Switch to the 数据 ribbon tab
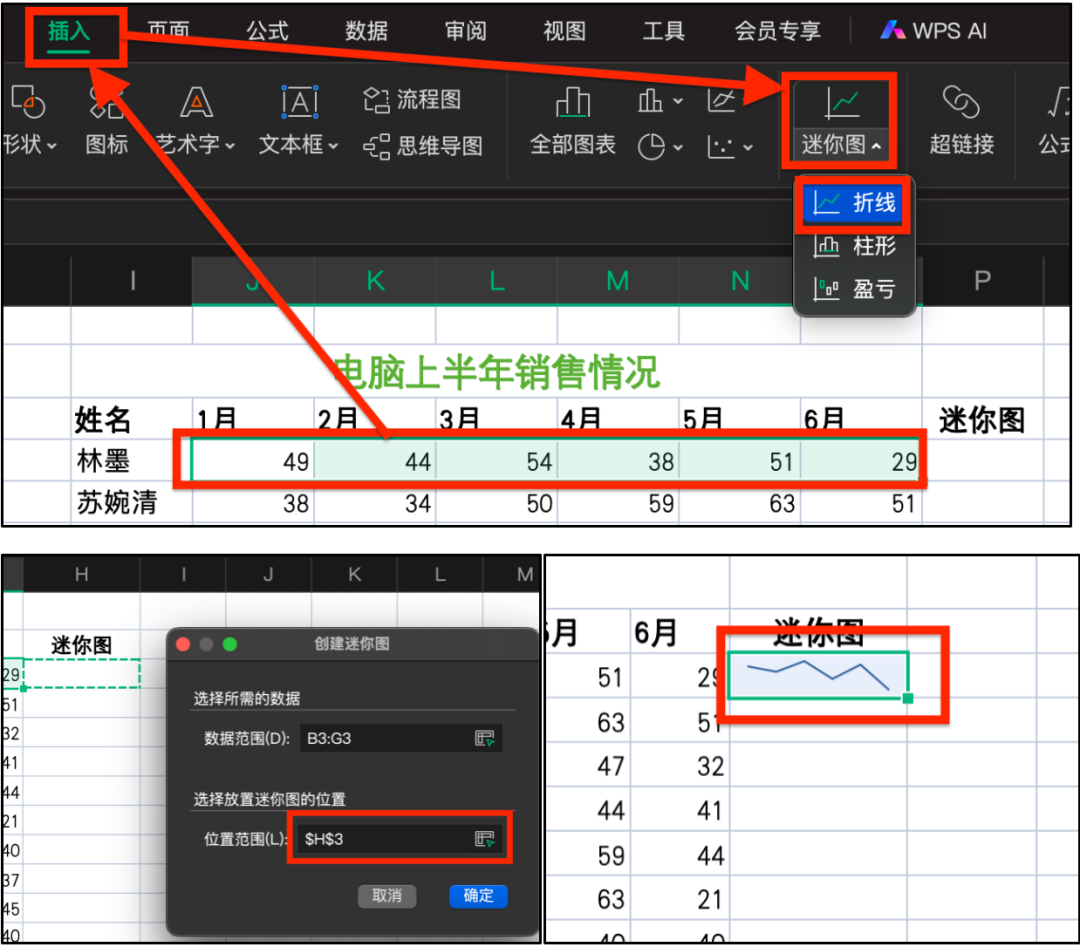Image resolution: width=1080 pixels, height=947 pixels. [366, 30]
